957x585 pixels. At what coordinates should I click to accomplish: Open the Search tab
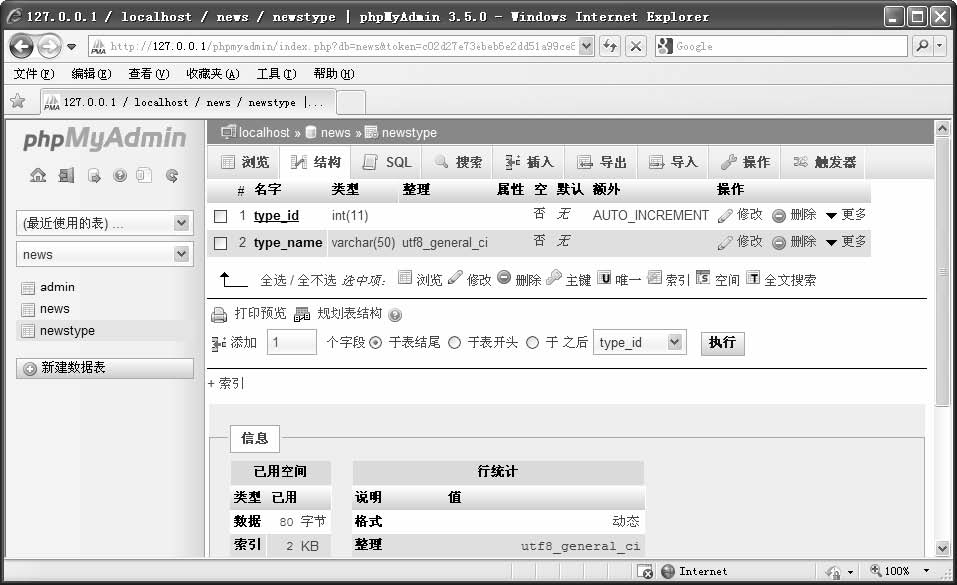point(458,162)
